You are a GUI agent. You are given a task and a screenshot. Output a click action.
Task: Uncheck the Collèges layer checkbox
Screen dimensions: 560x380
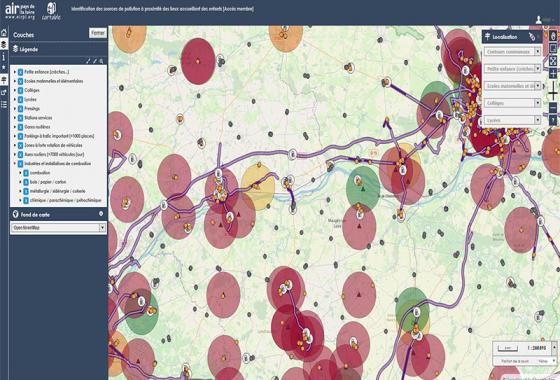(x=21, y=90)
